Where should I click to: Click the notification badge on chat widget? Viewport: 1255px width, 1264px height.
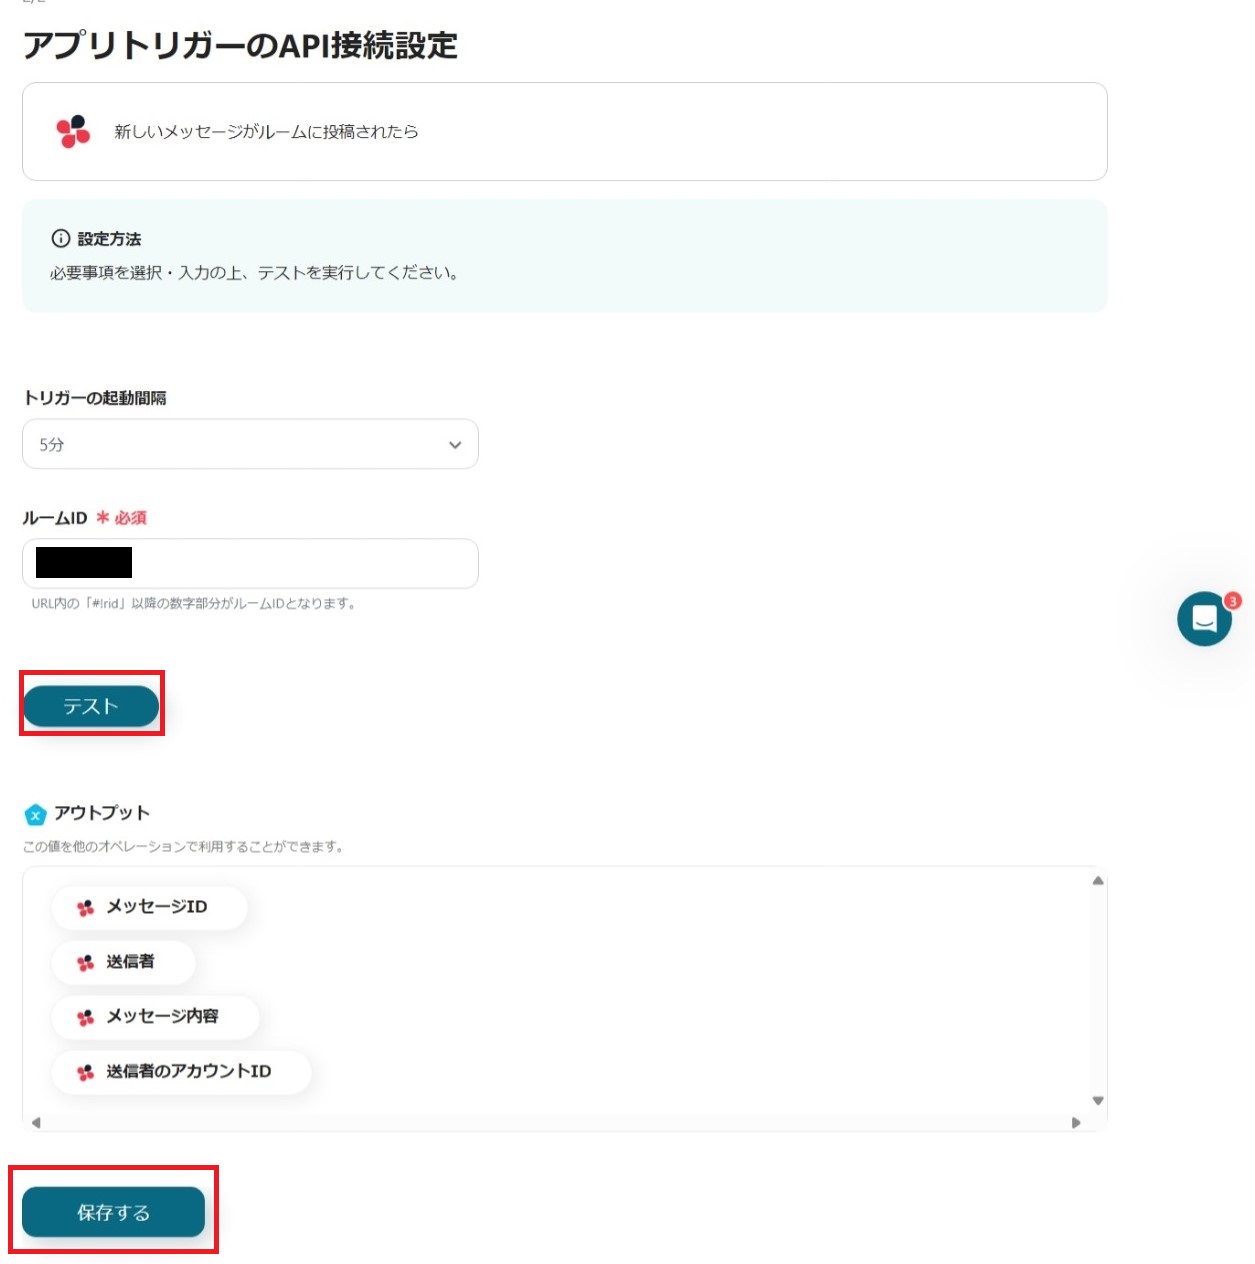(x=1233, y=601)
